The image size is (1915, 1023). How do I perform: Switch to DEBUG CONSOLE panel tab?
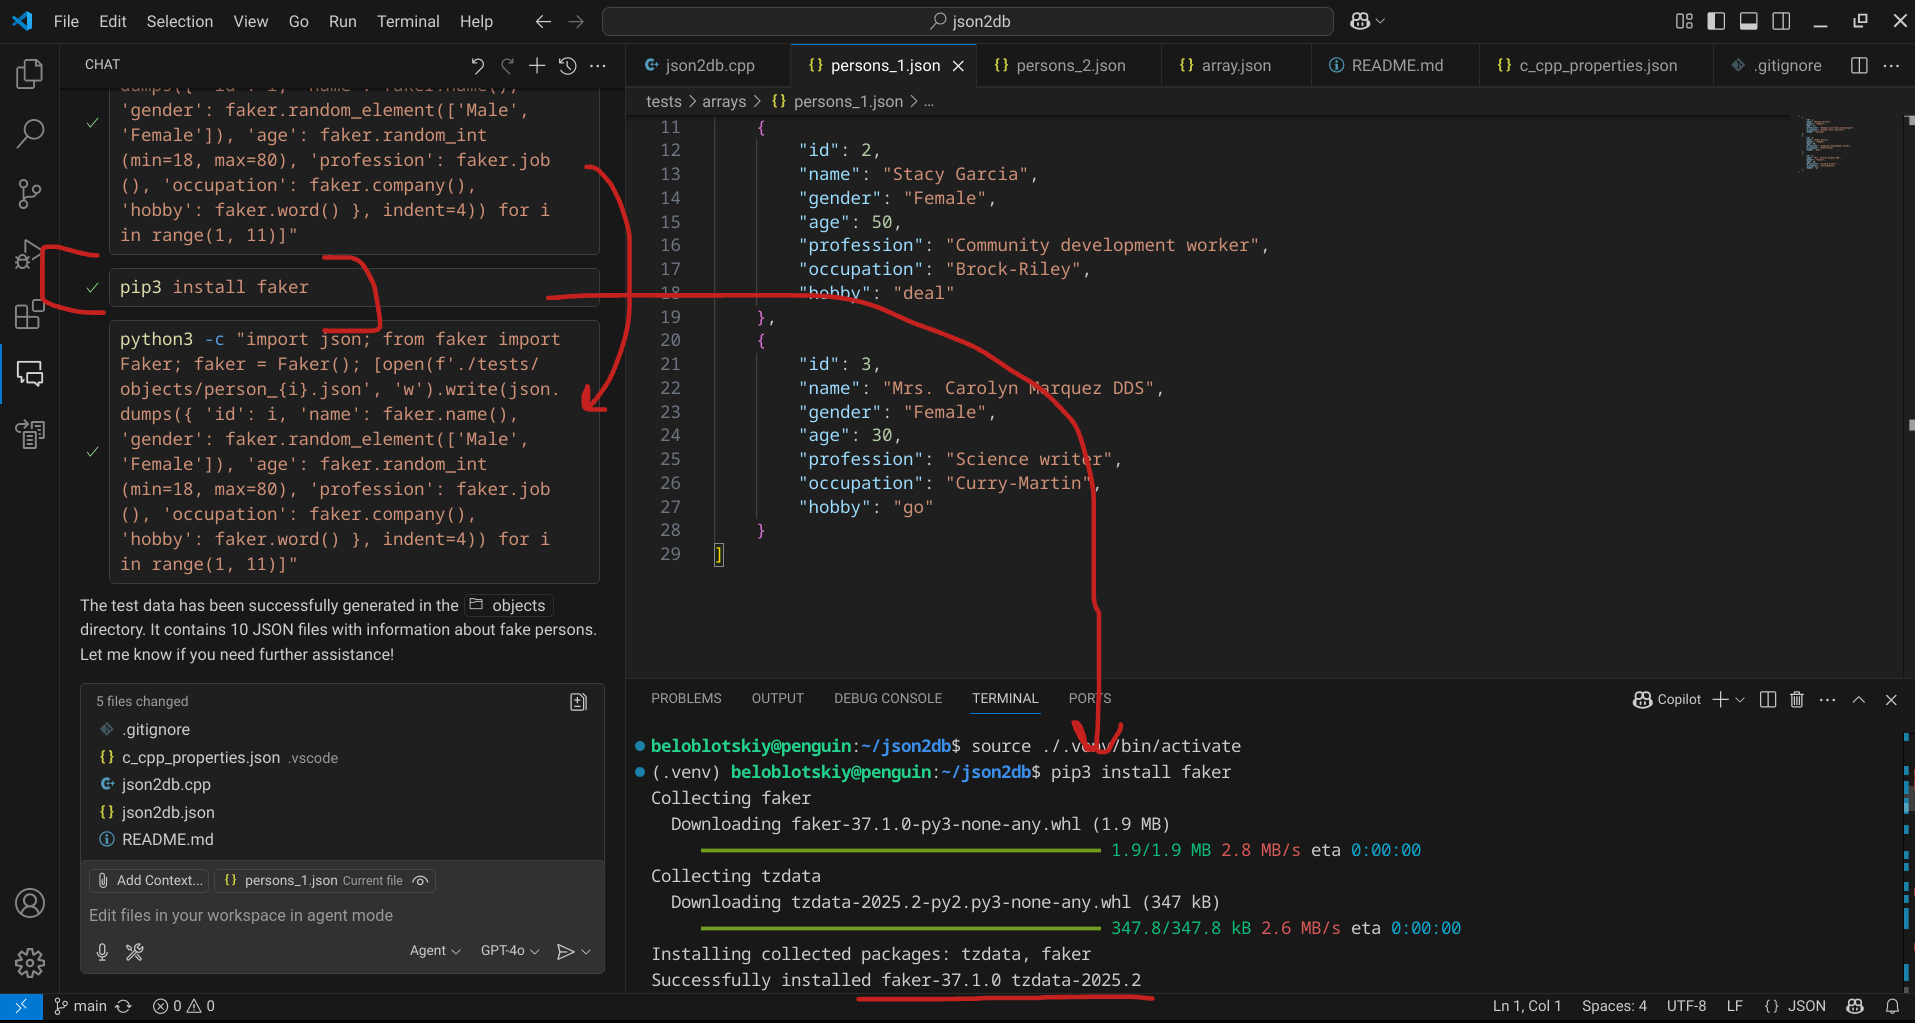(888, 699)
